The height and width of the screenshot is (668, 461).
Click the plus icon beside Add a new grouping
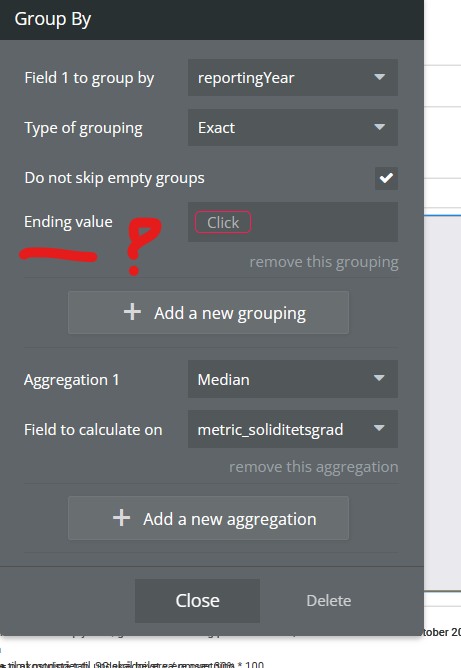(x=132, y=312)
